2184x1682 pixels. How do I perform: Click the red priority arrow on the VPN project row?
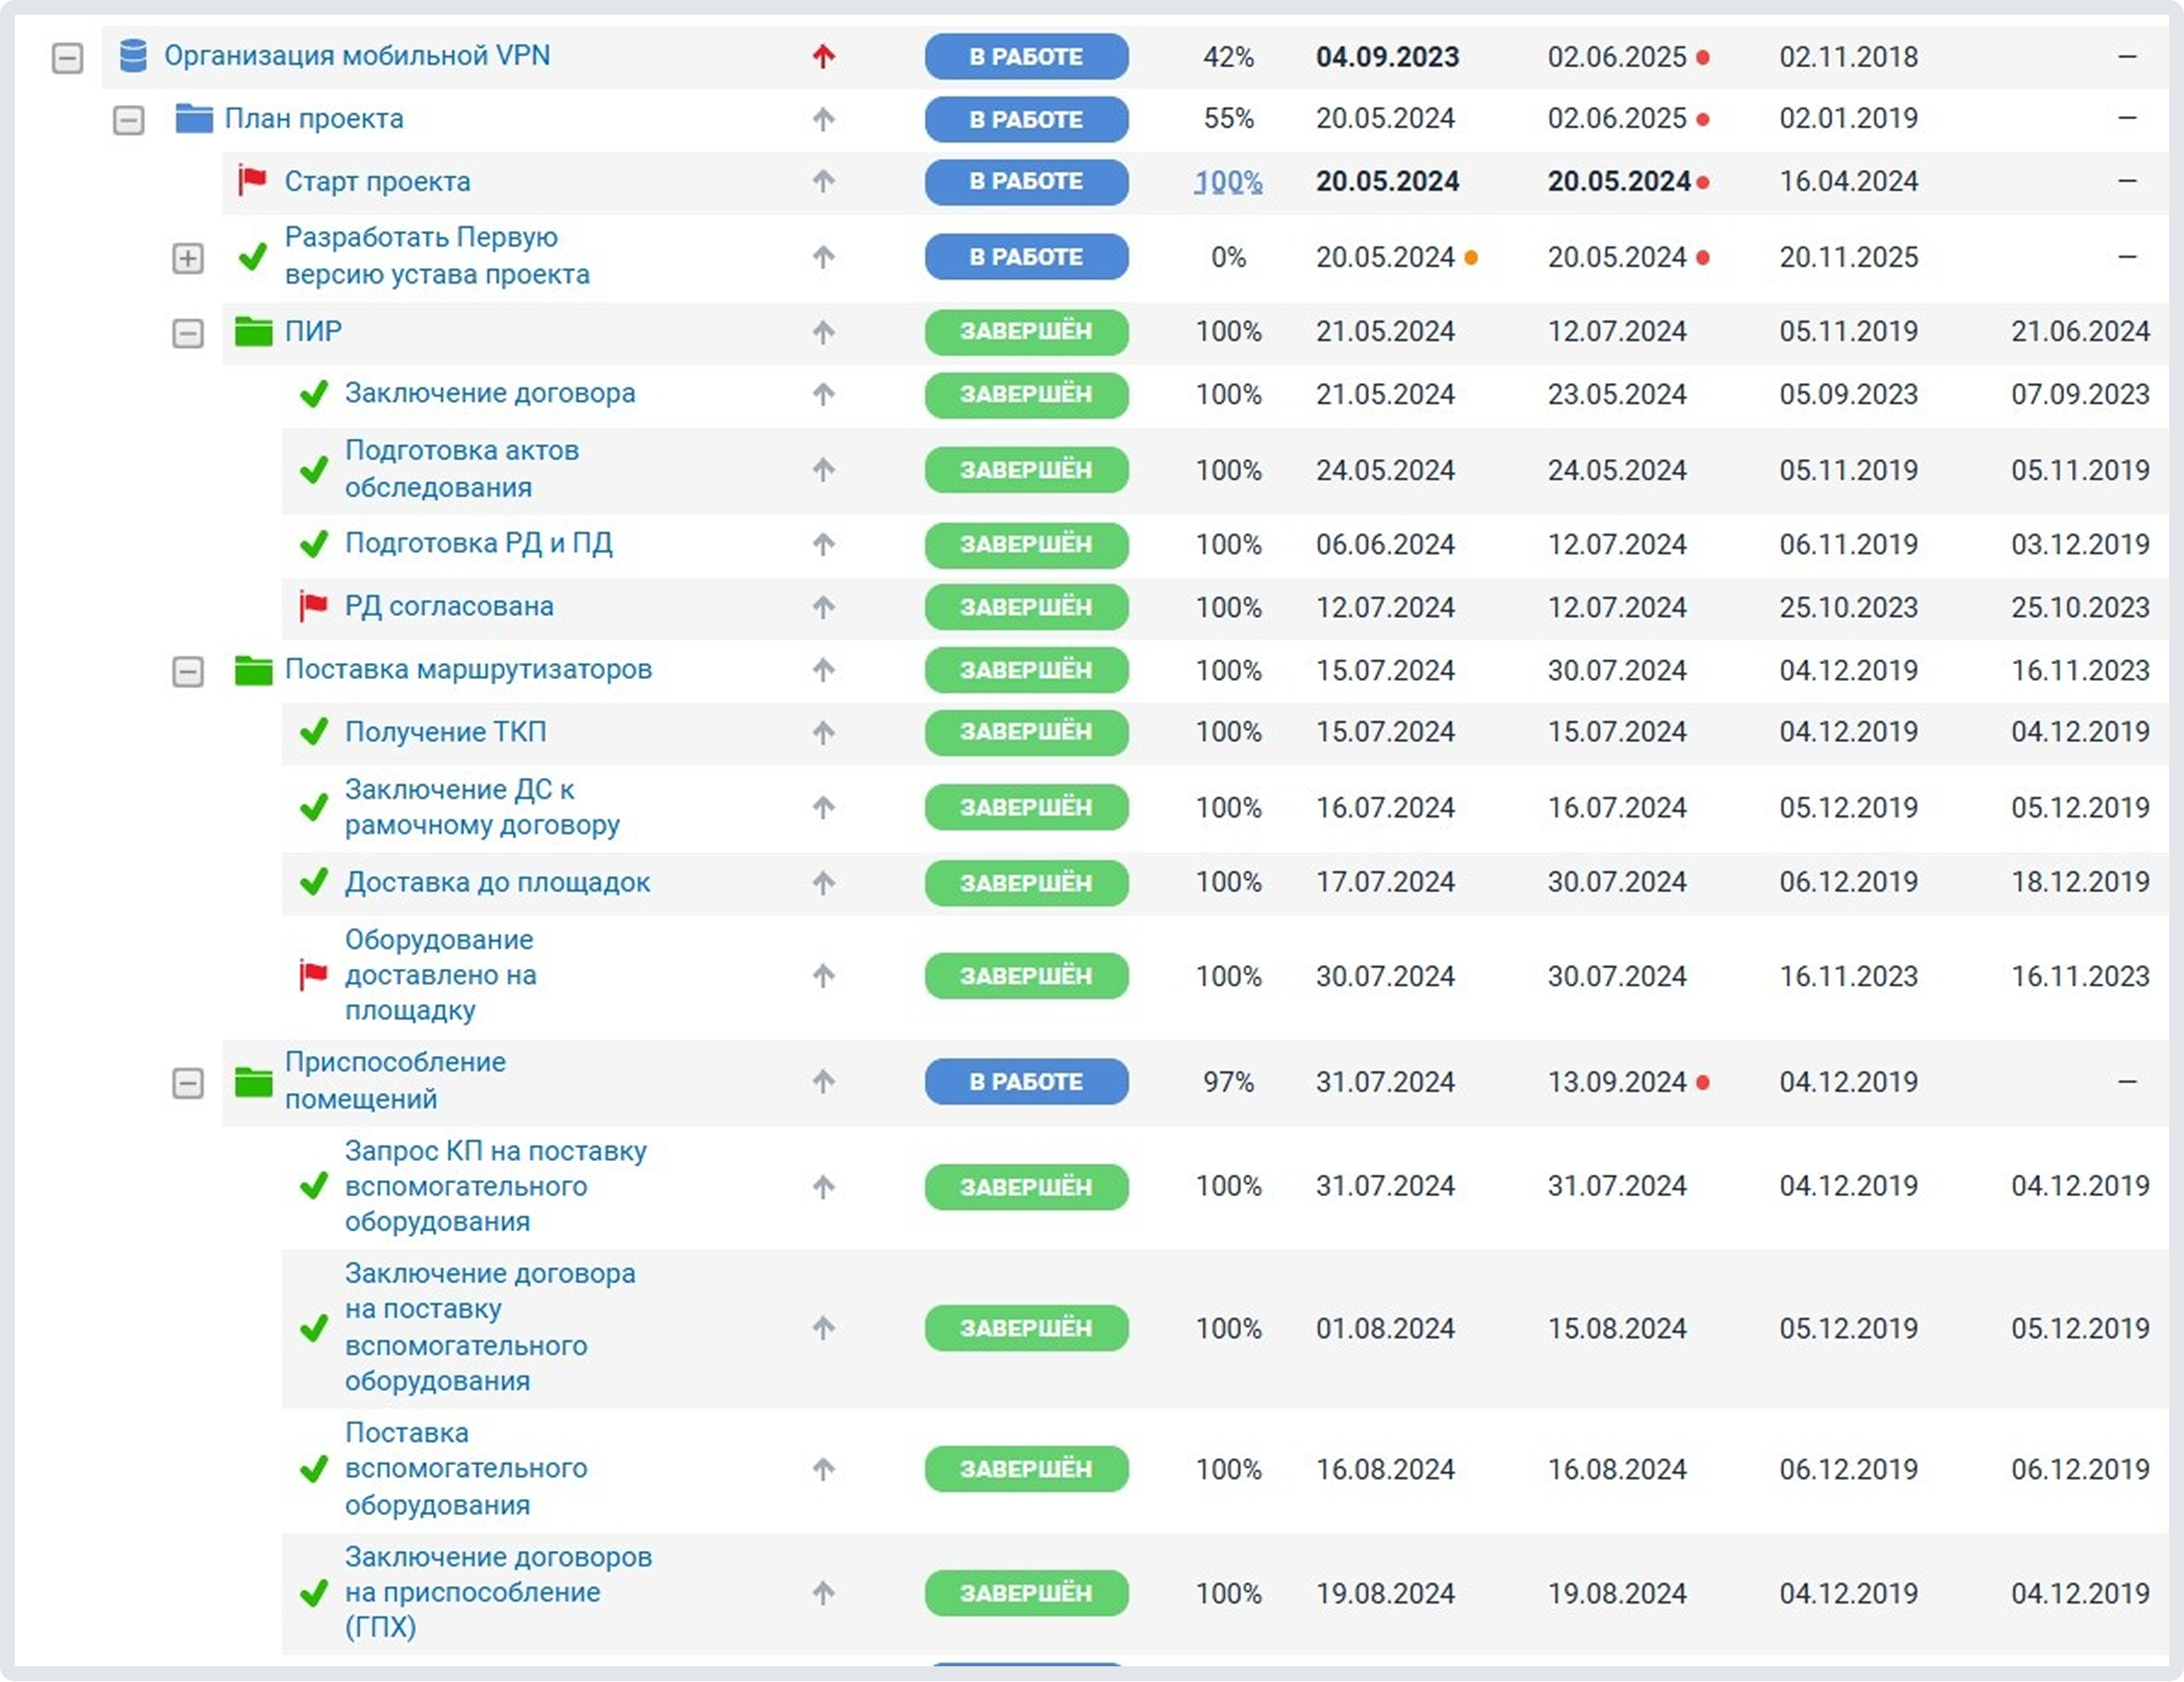823,57
